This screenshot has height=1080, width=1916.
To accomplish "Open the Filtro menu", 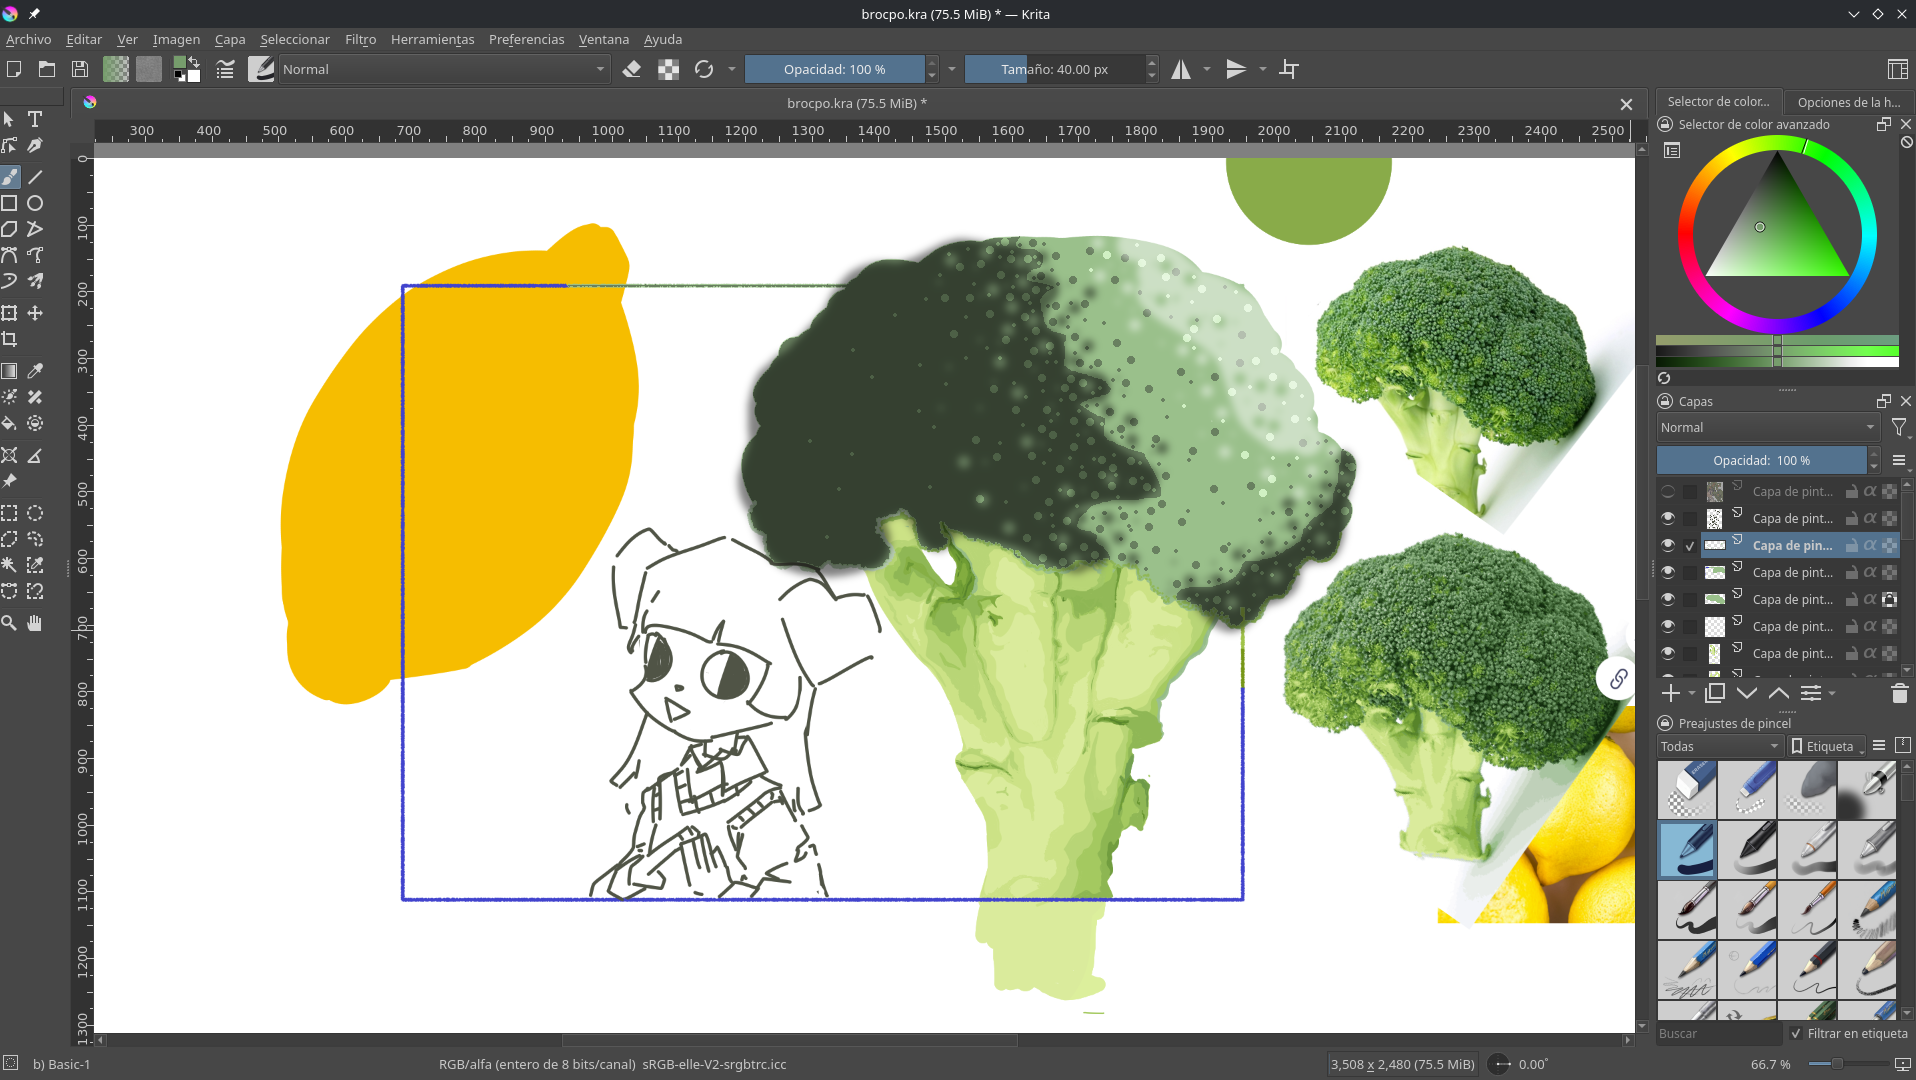I will (360, 39).
